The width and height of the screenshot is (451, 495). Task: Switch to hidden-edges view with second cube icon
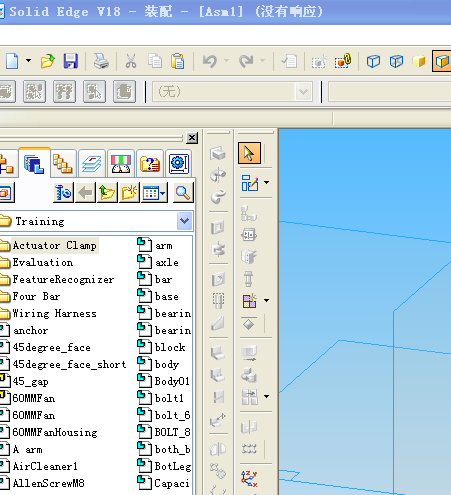coord(396,61)
